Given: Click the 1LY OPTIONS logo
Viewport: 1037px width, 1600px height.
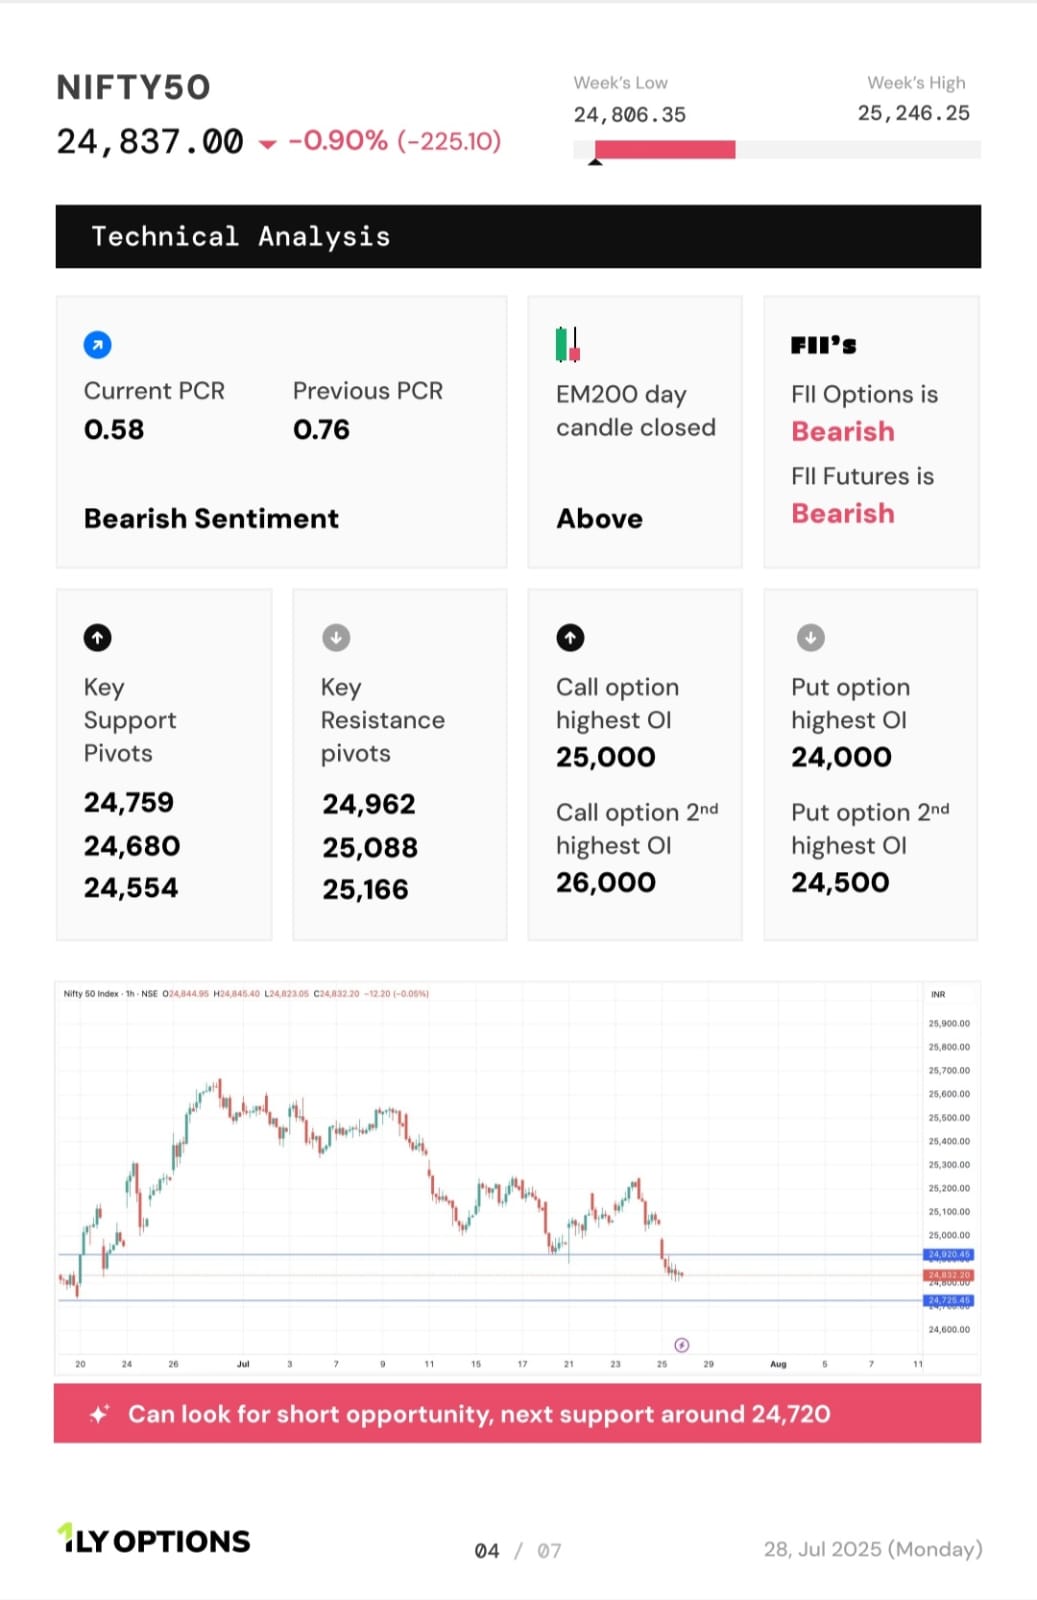Looking at the screenshot, I should tap(153, 1540).
